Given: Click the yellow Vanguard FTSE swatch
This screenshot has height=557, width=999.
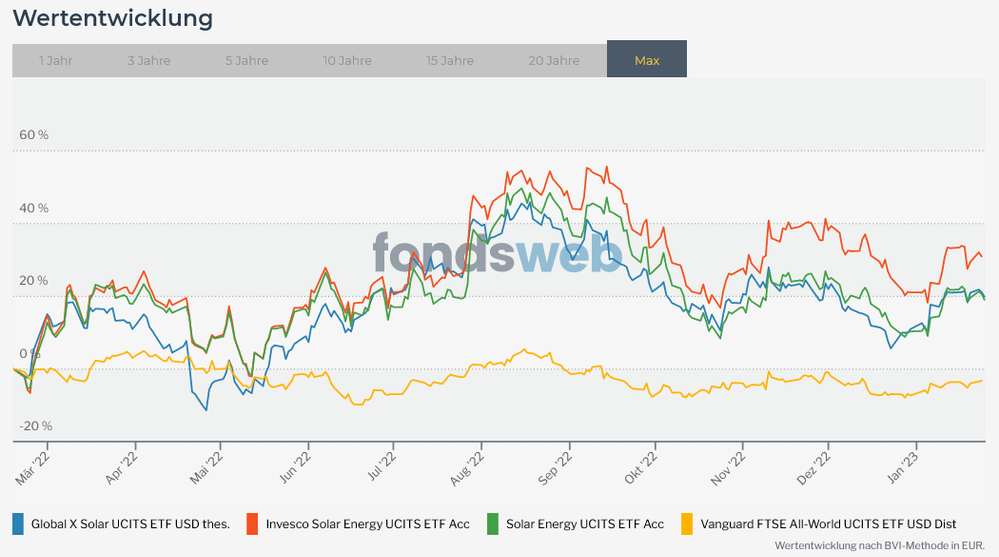Looking at the screenshot, I should pyautogui.click(x=687, y=523).
